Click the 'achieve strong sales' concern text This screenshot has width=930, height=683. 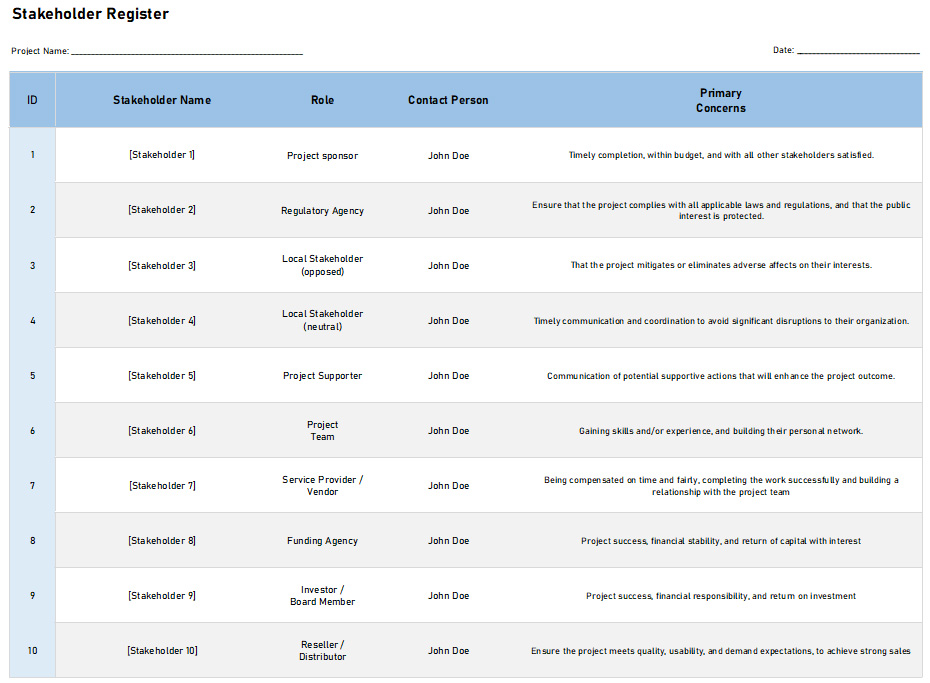click(721, 651)
